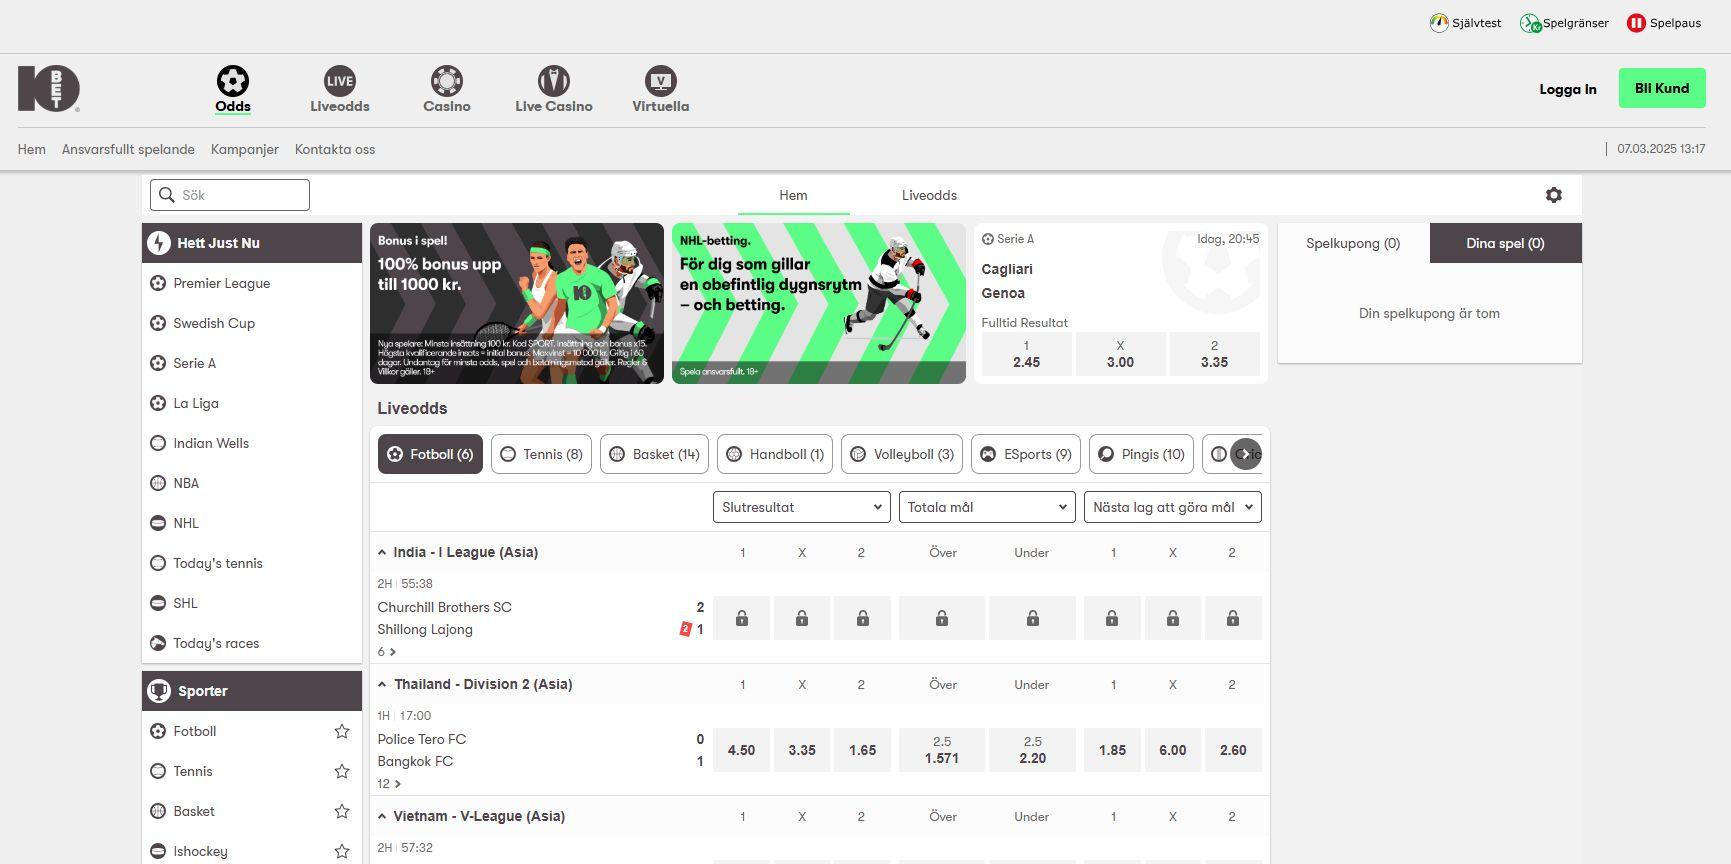The width and height of the screenshot is (1731, 864).
Task: Click the Liveodds LIVE icon
Action: [x=340, y=81]
